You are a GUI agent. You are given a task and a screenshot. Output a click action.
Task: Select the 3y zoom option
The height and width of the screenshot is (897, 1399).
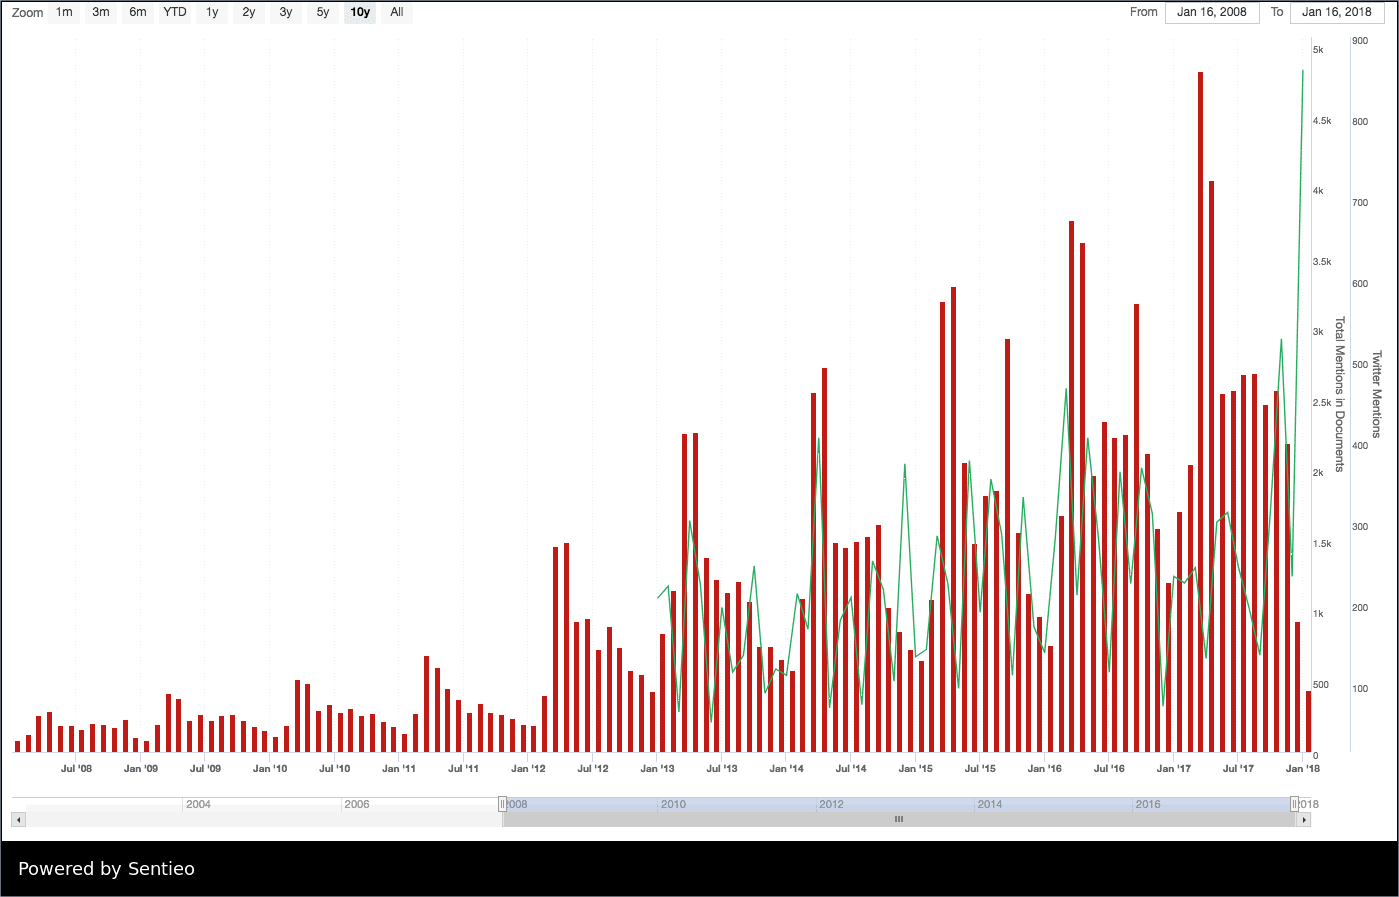point(286,13)
